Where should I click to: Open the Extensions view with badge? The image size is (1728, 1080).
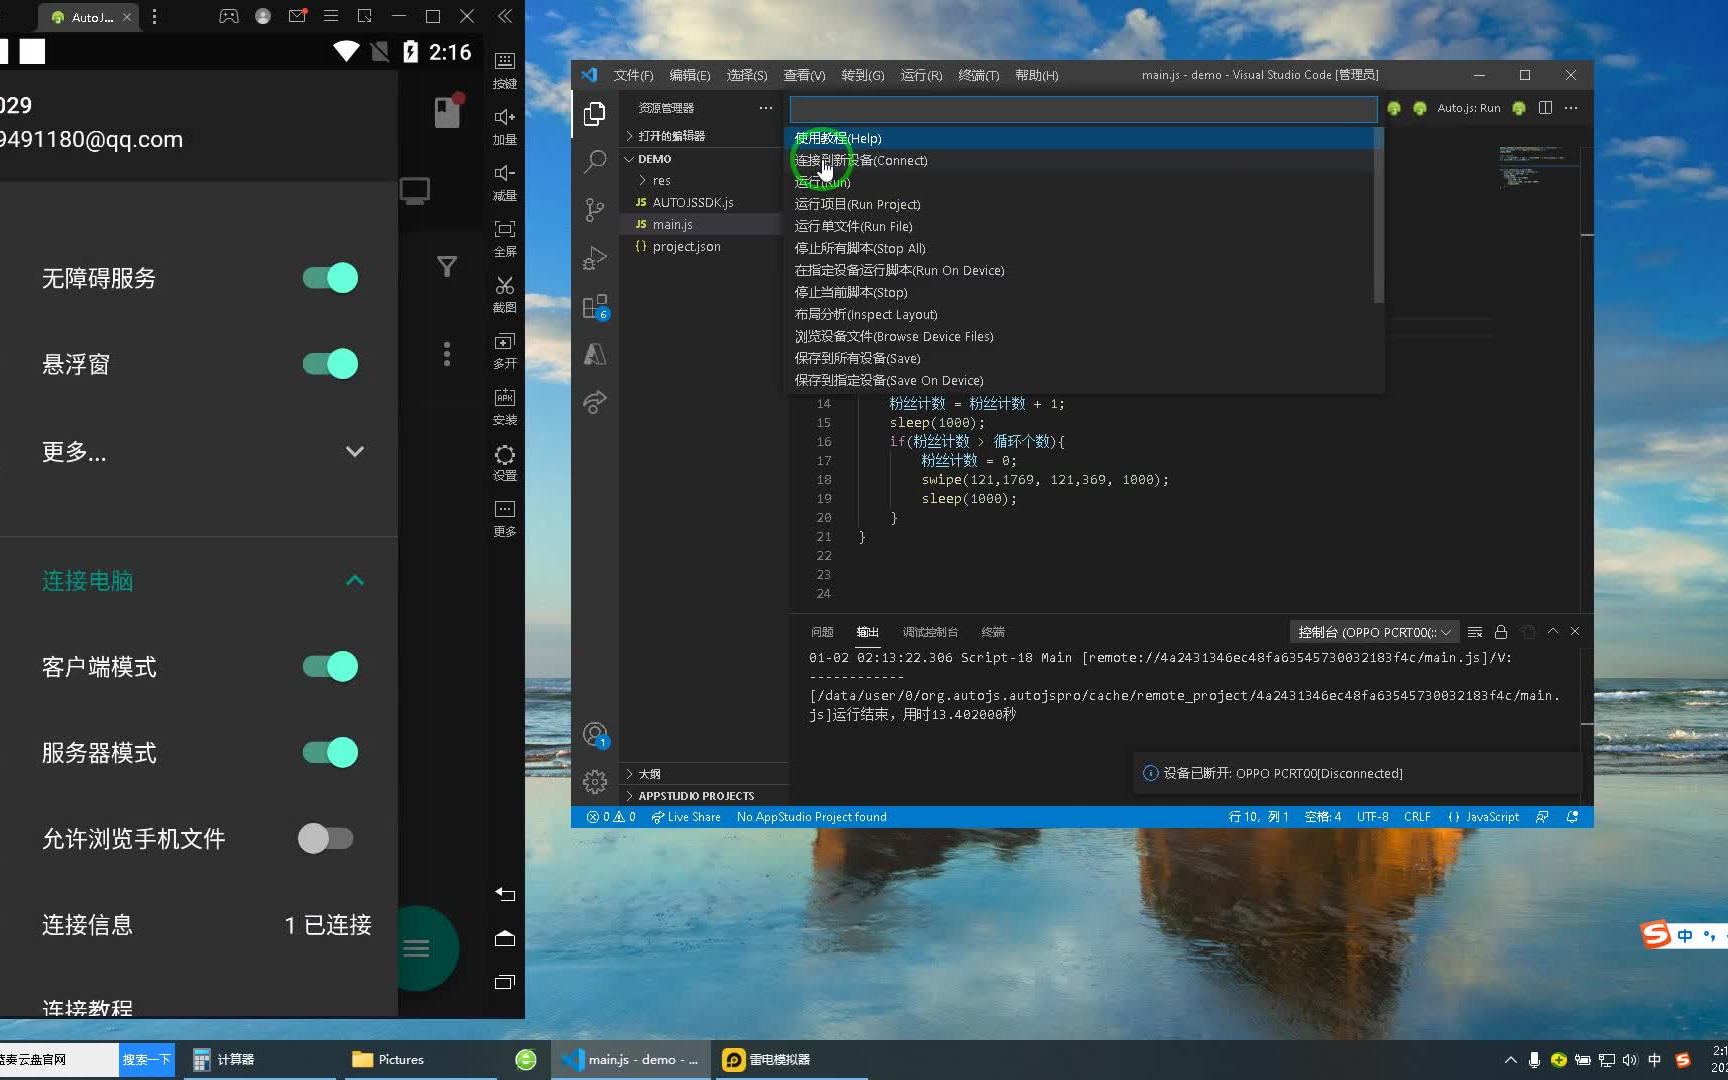point(595,306)
